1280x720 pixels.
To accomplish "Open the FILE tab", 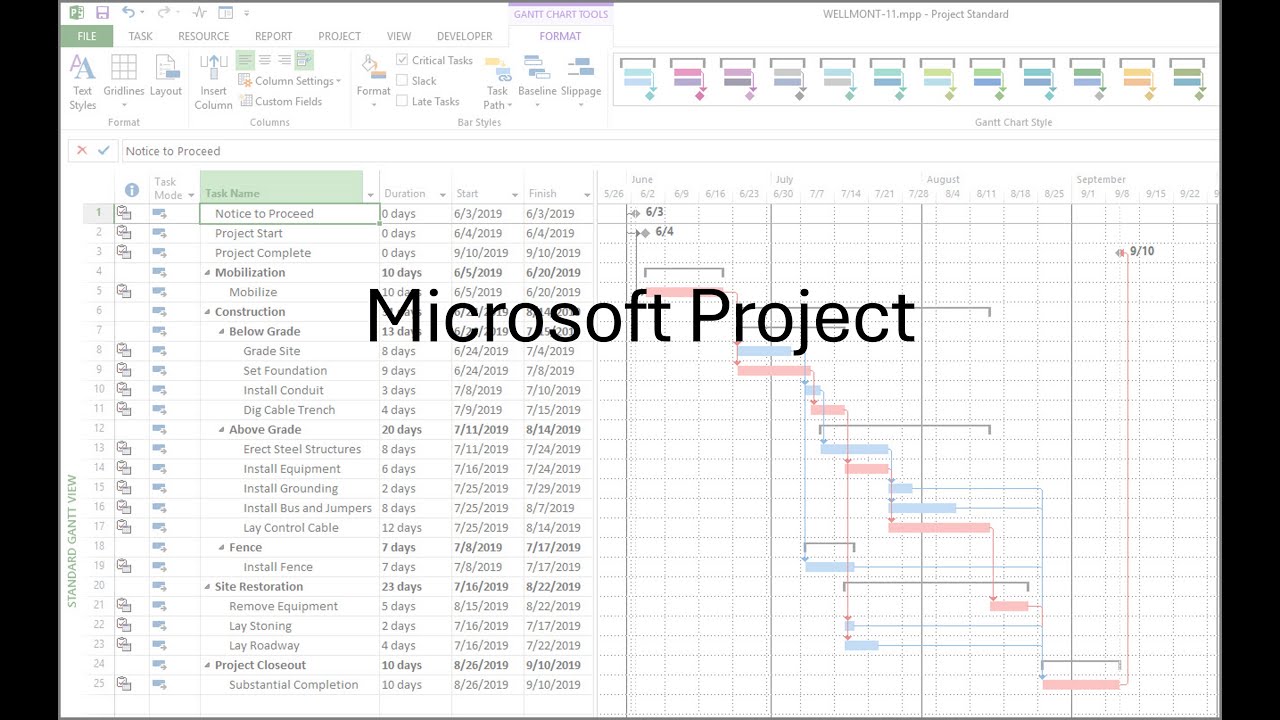I will (x=87, y=36).
